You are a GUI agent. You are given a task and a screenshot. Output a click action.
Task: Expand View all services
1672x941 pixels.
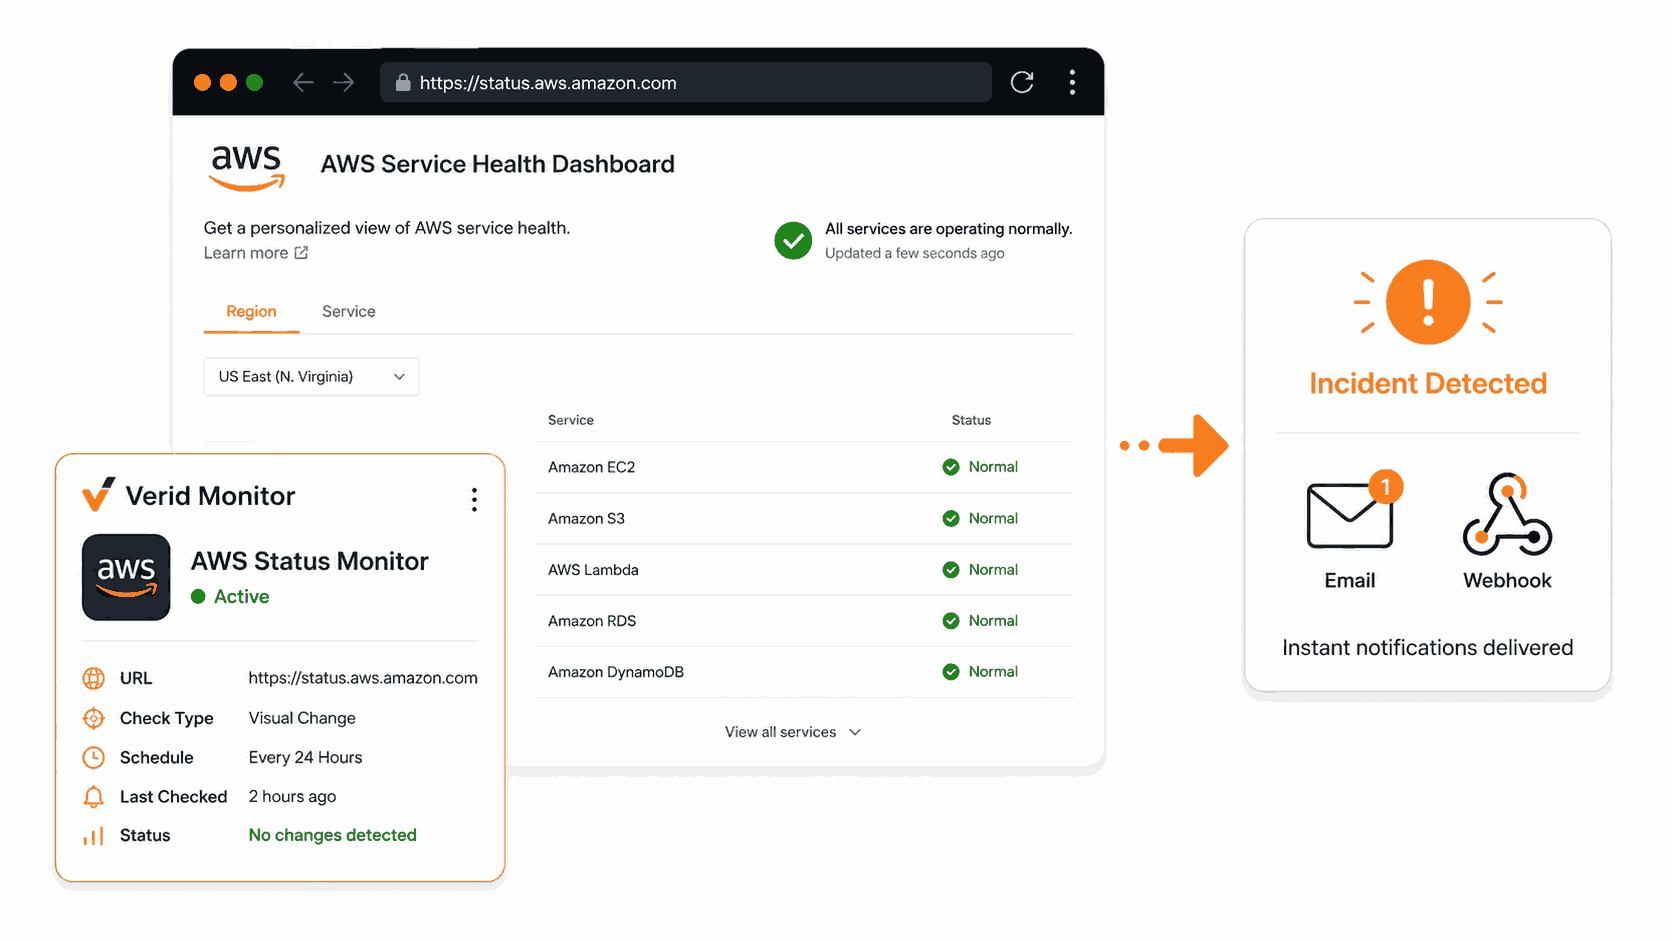pos(793,732)
